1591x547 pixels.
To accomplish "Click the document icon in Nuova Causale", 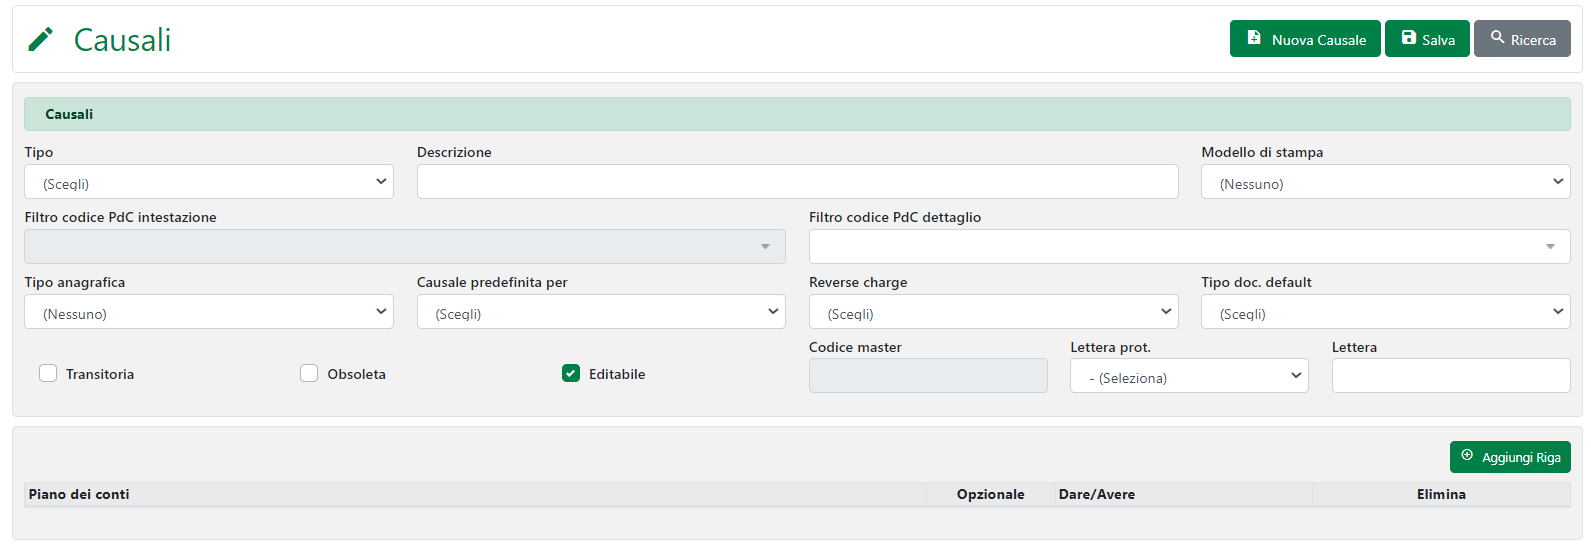I will (1254, 38).
